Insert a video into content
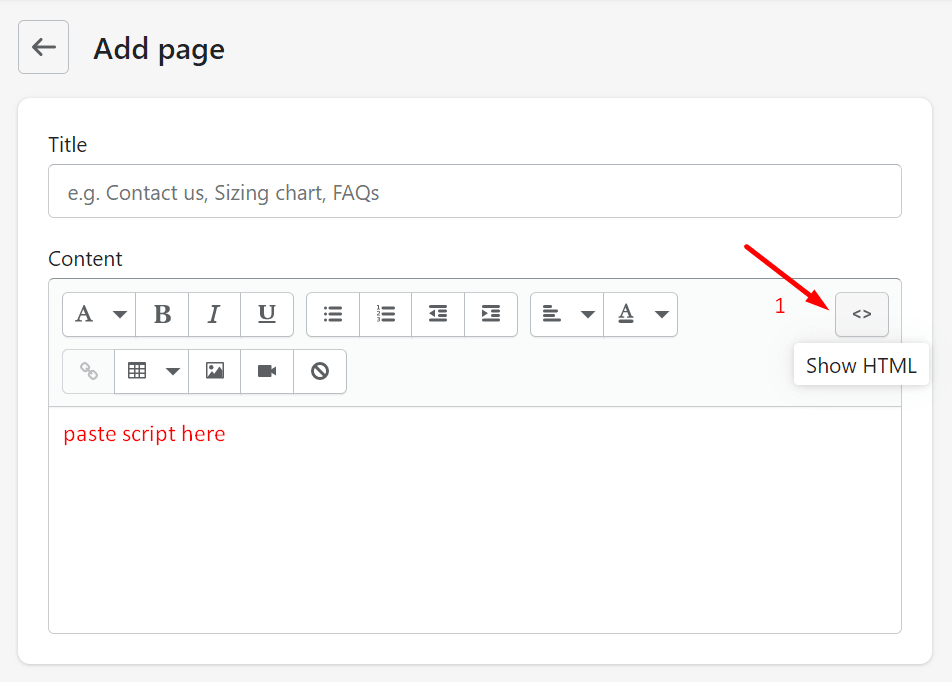 [x=267, y=372]
